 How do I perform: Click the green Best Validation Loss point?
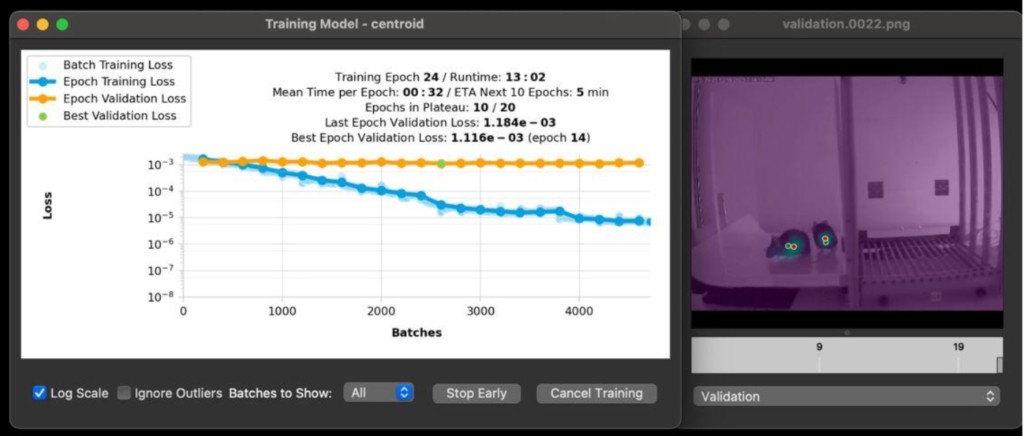(x=441, y=163)
